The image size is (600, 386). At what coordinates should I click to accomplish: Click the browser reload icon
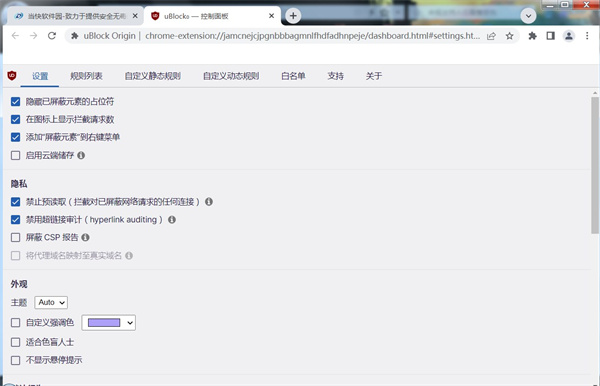[x=52, y=36]
